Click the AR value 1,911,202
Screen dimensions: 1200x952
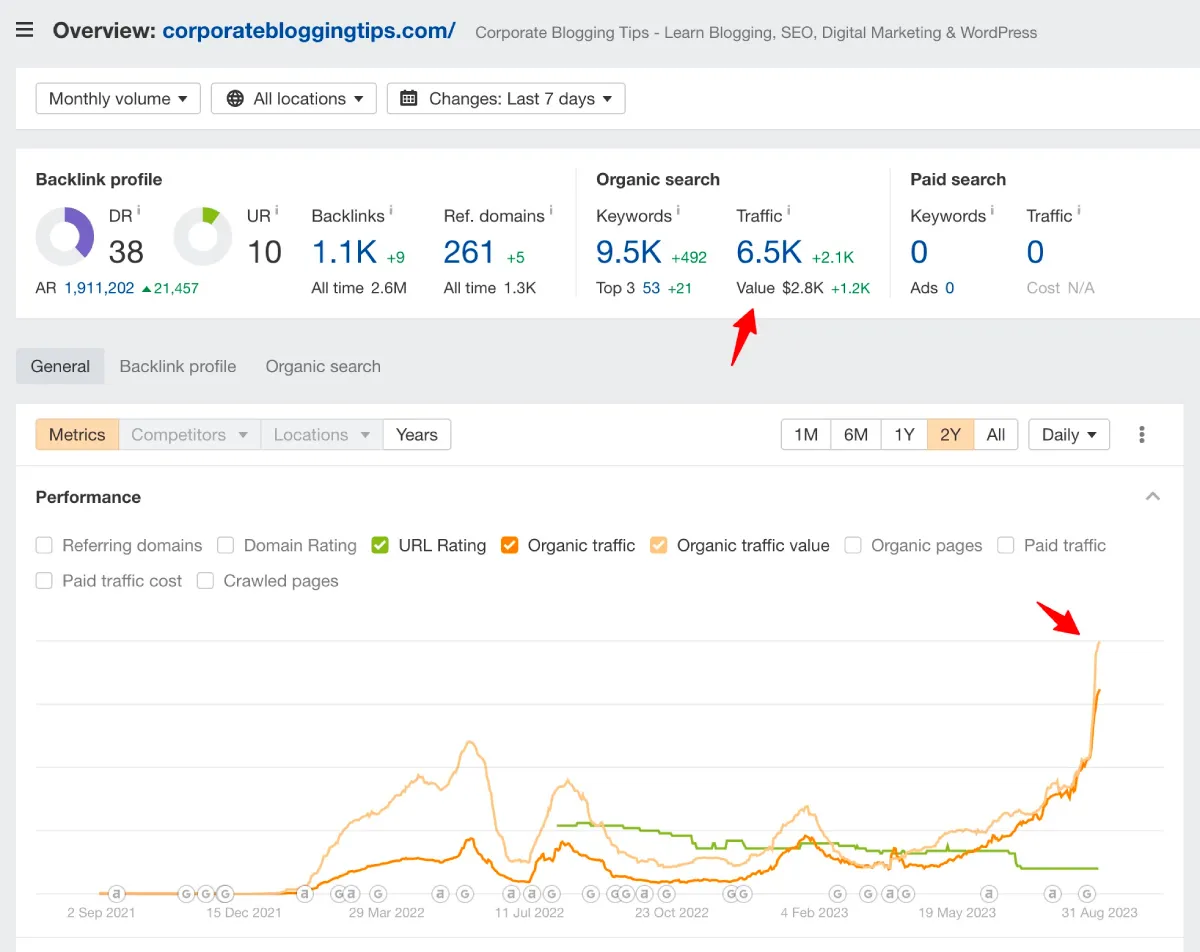click(x=99, y=288)
